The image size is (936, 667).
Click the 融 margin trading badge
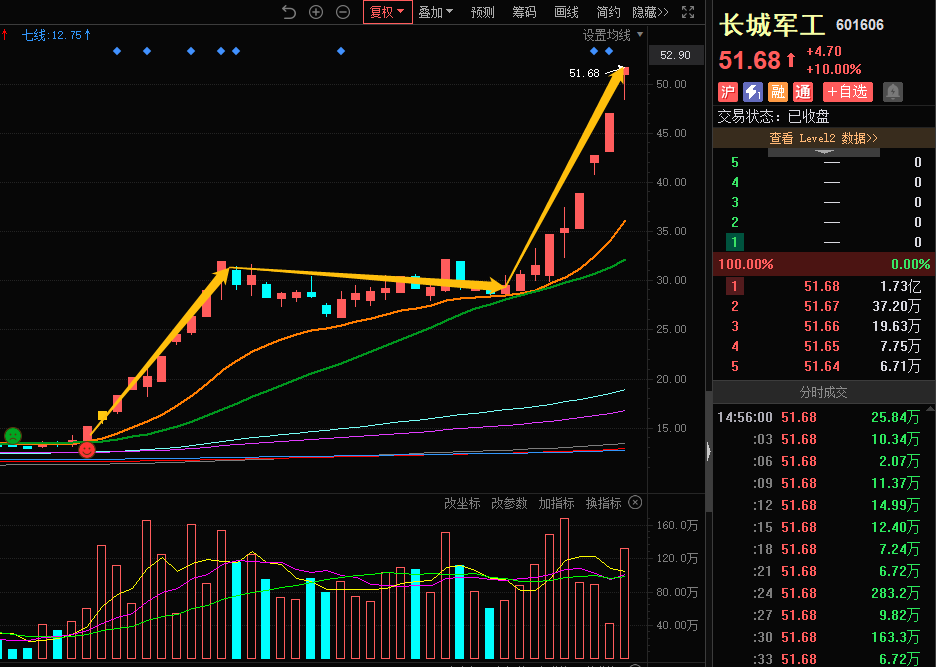(778, 92)
